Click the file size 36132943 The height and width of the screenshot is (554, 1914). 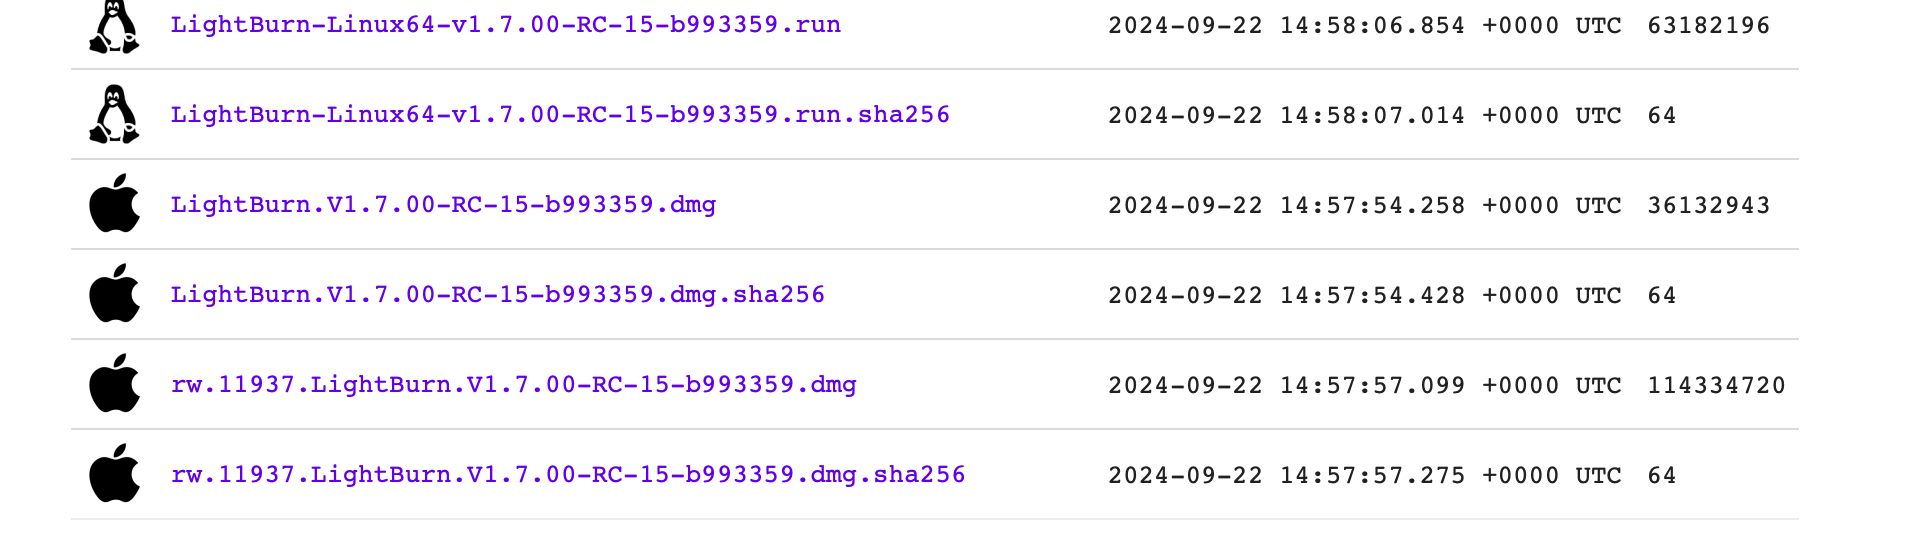(1708, 206)
